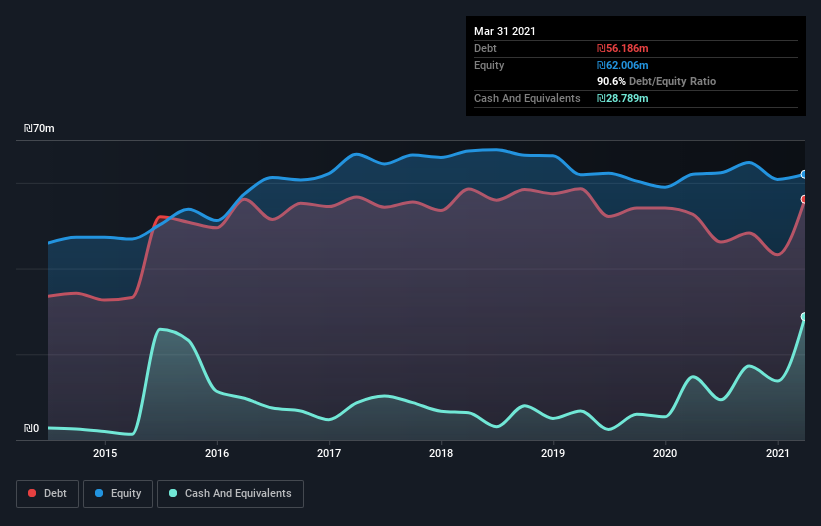Click the Equity label in the tooltip
821x526 pixels.
pos(489,65)
